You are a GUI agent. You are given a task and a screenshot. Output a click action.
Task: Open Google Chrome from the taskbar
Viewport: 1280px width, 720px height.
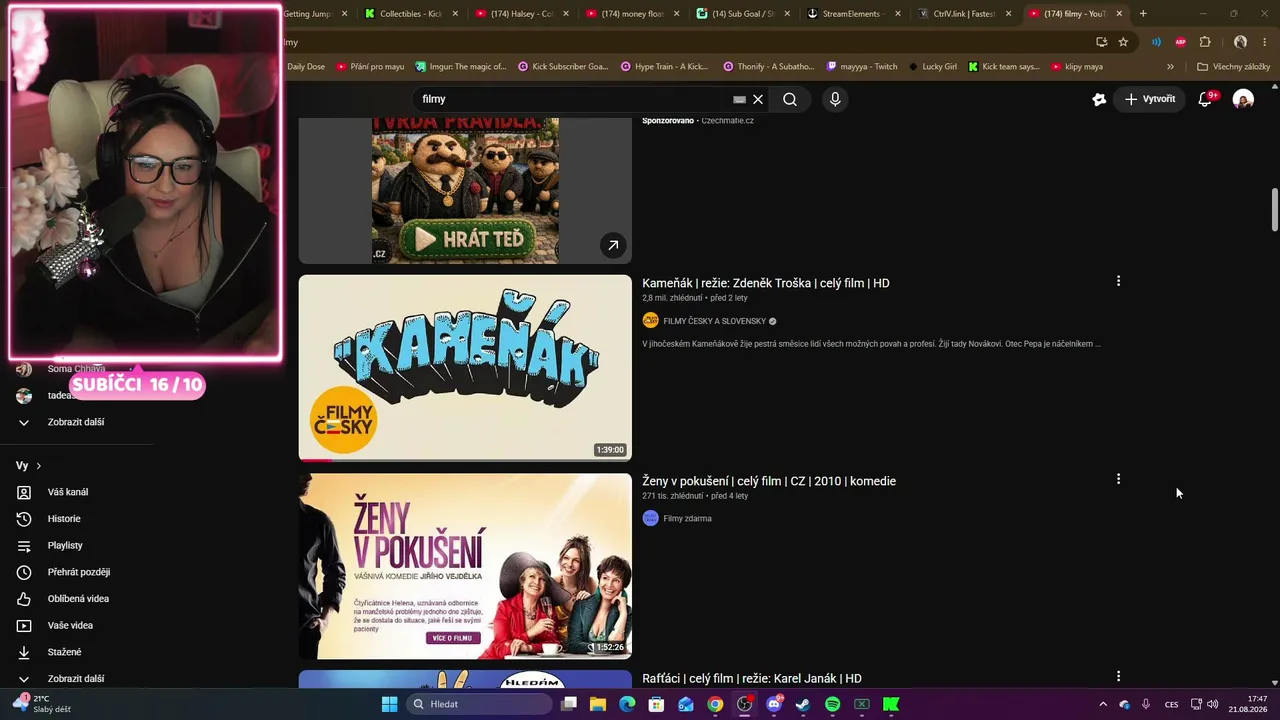tap(715, 704)
